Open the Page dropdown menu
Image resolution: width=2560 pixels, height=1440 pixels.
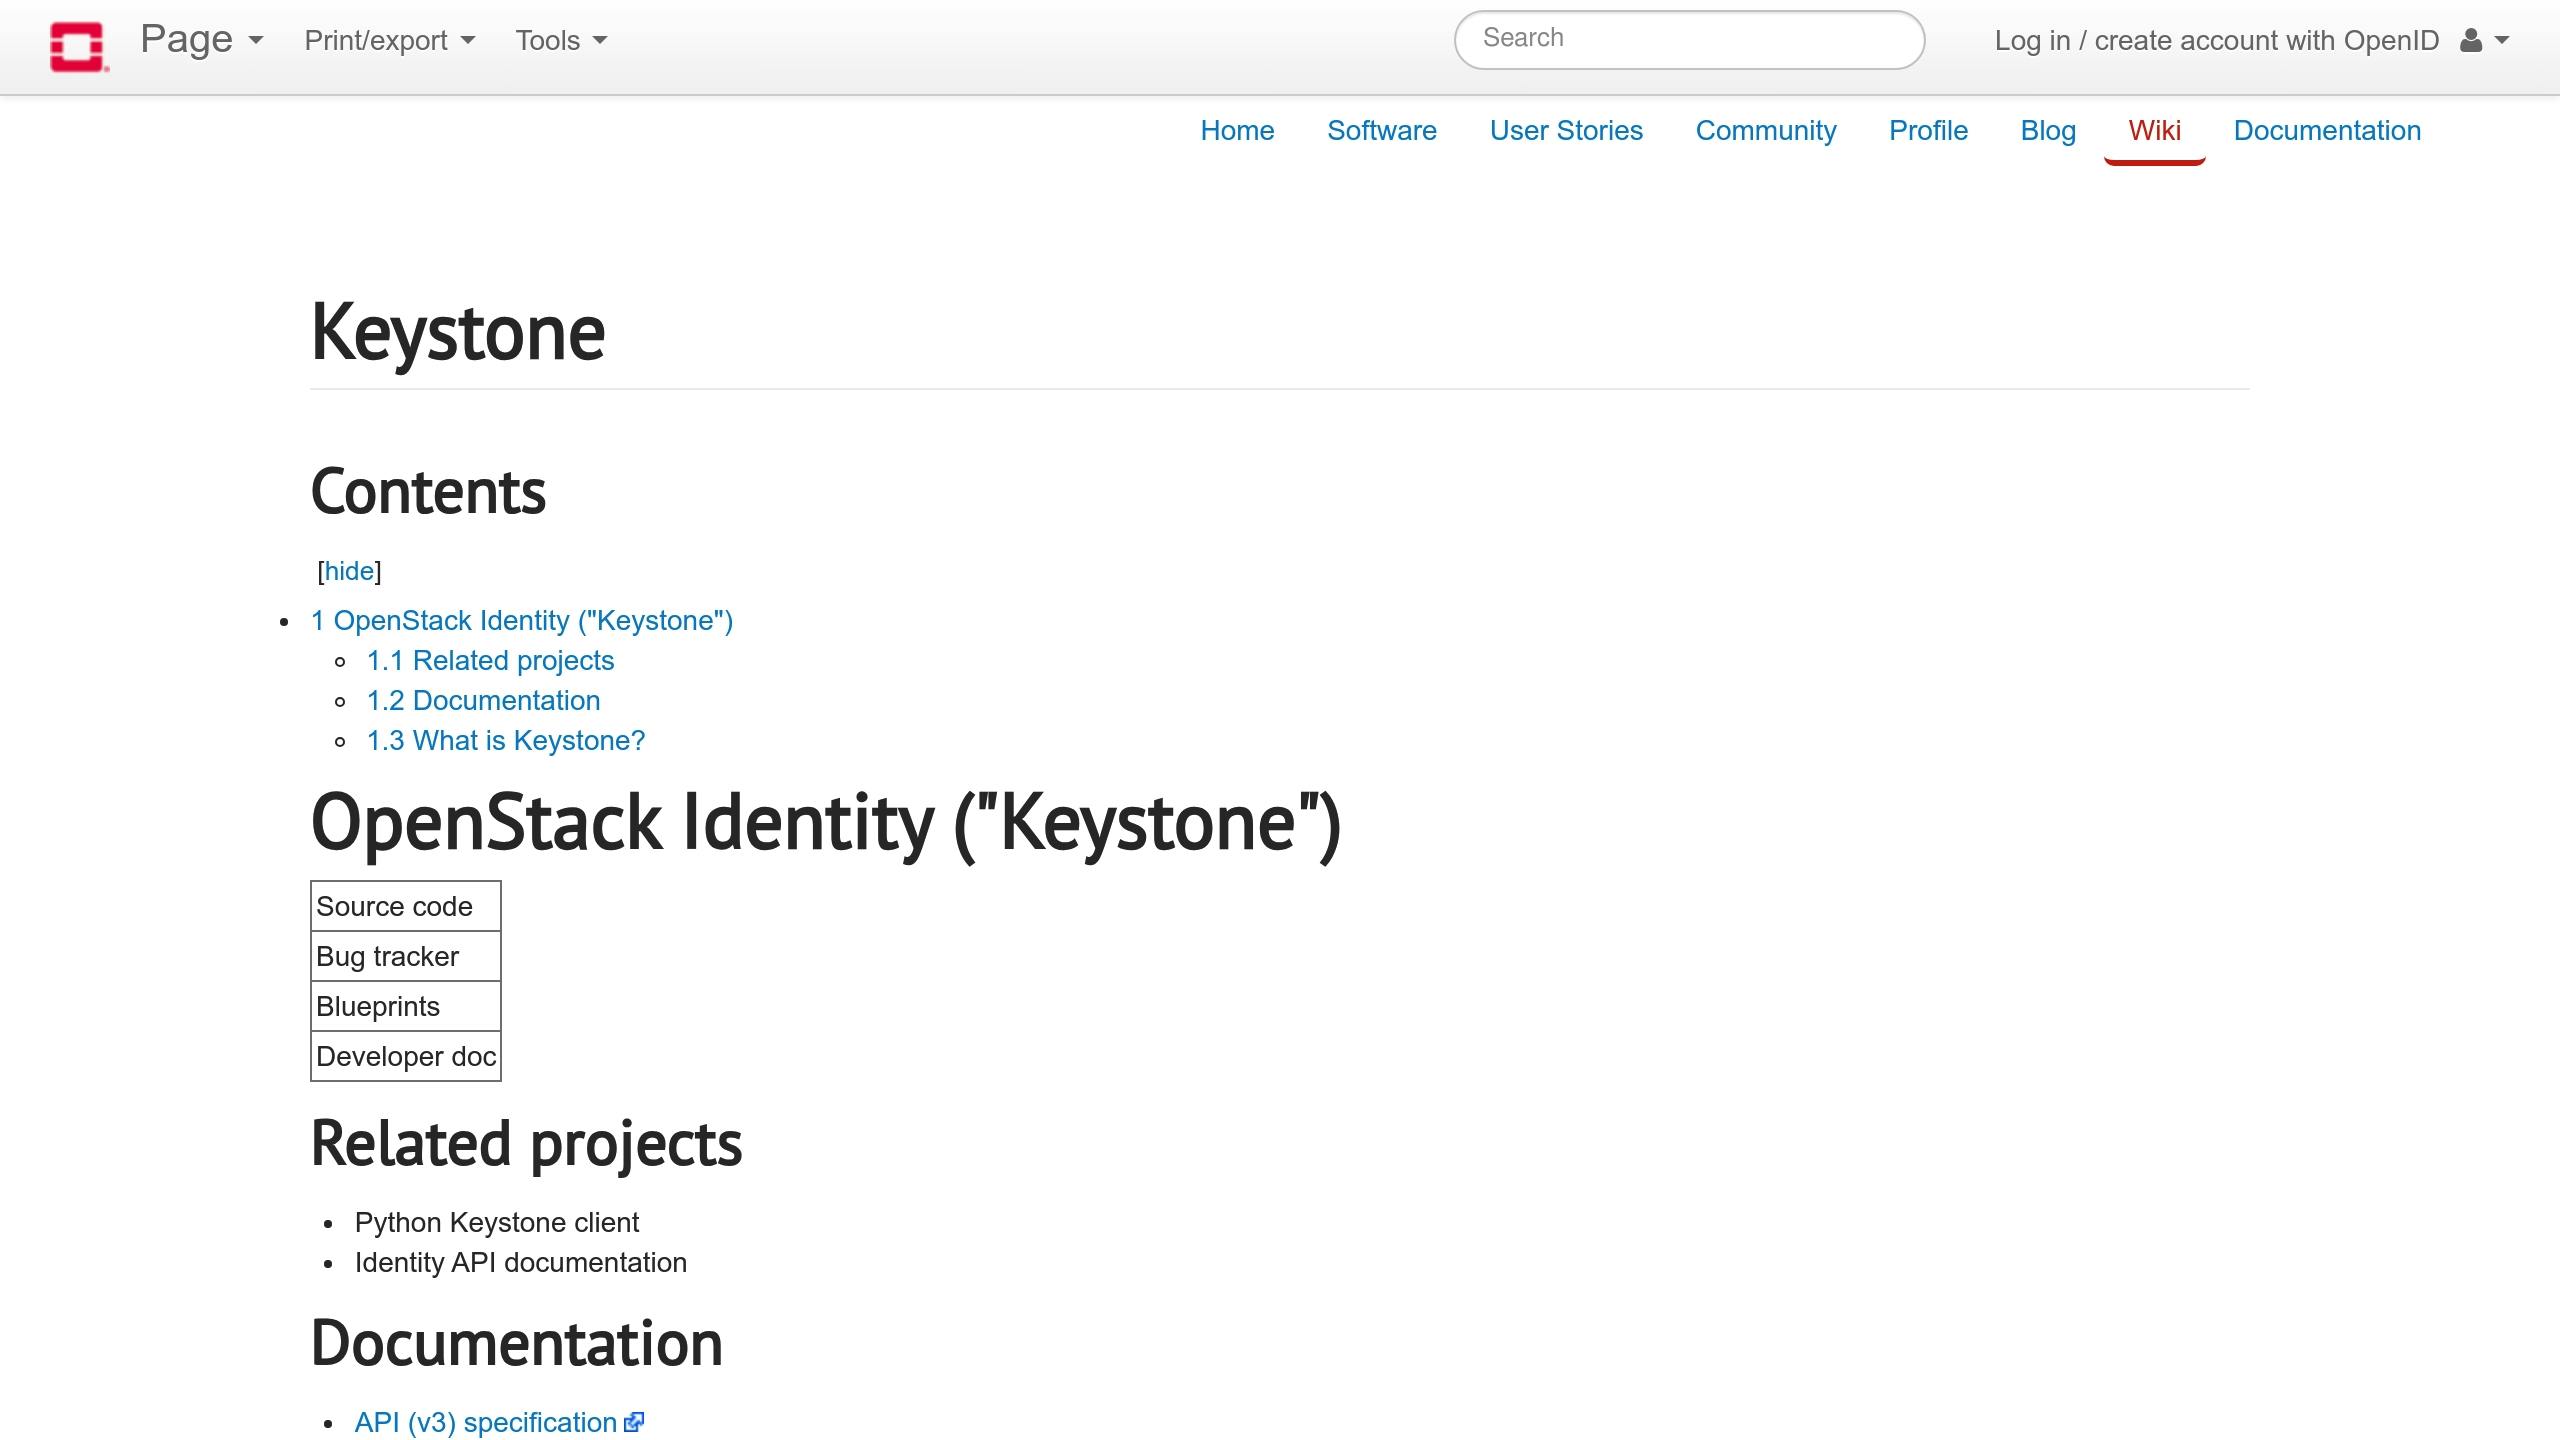click(x=201, y=40)
